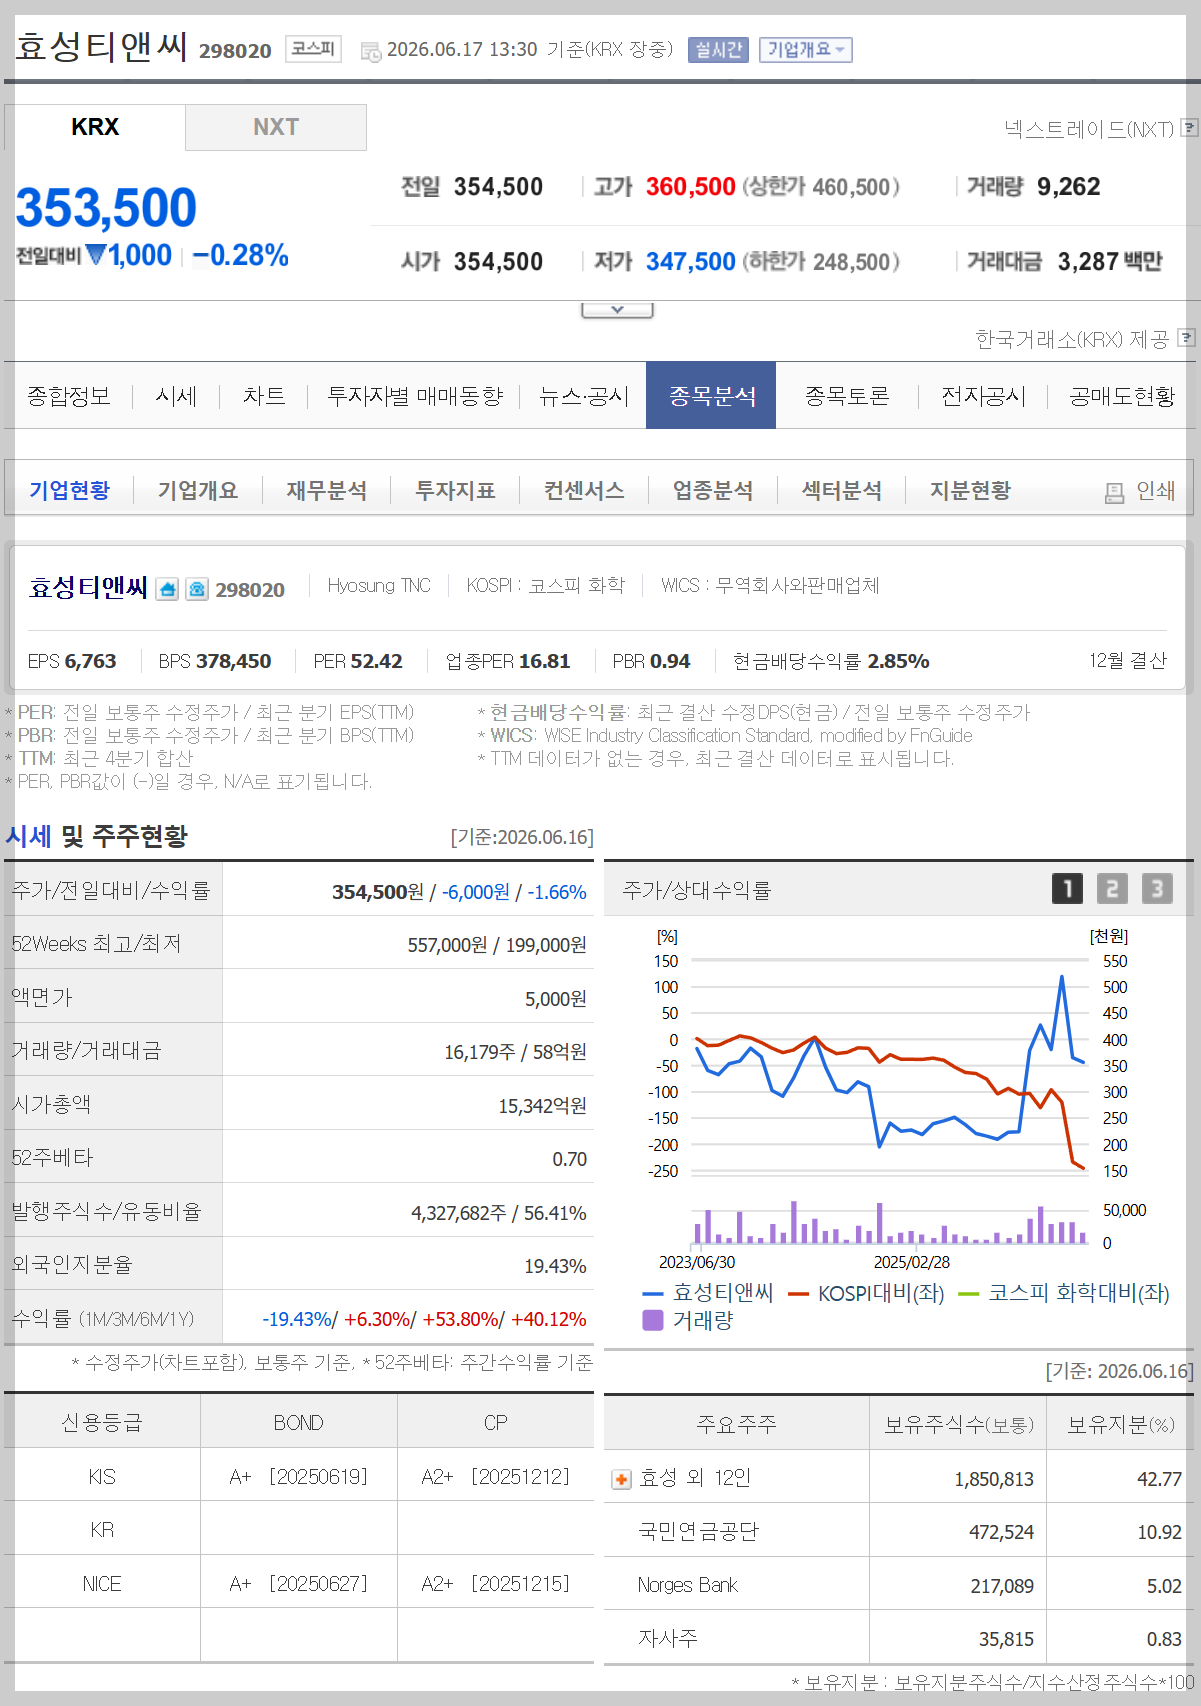Click the 거래대금 value 3,287 백만
1201x1706 pixels.
click(x=1110, y=262)
